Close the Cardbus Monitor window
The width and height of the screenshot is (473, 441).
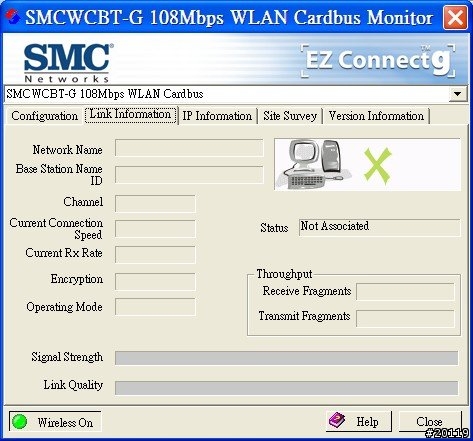click(455, 17)
